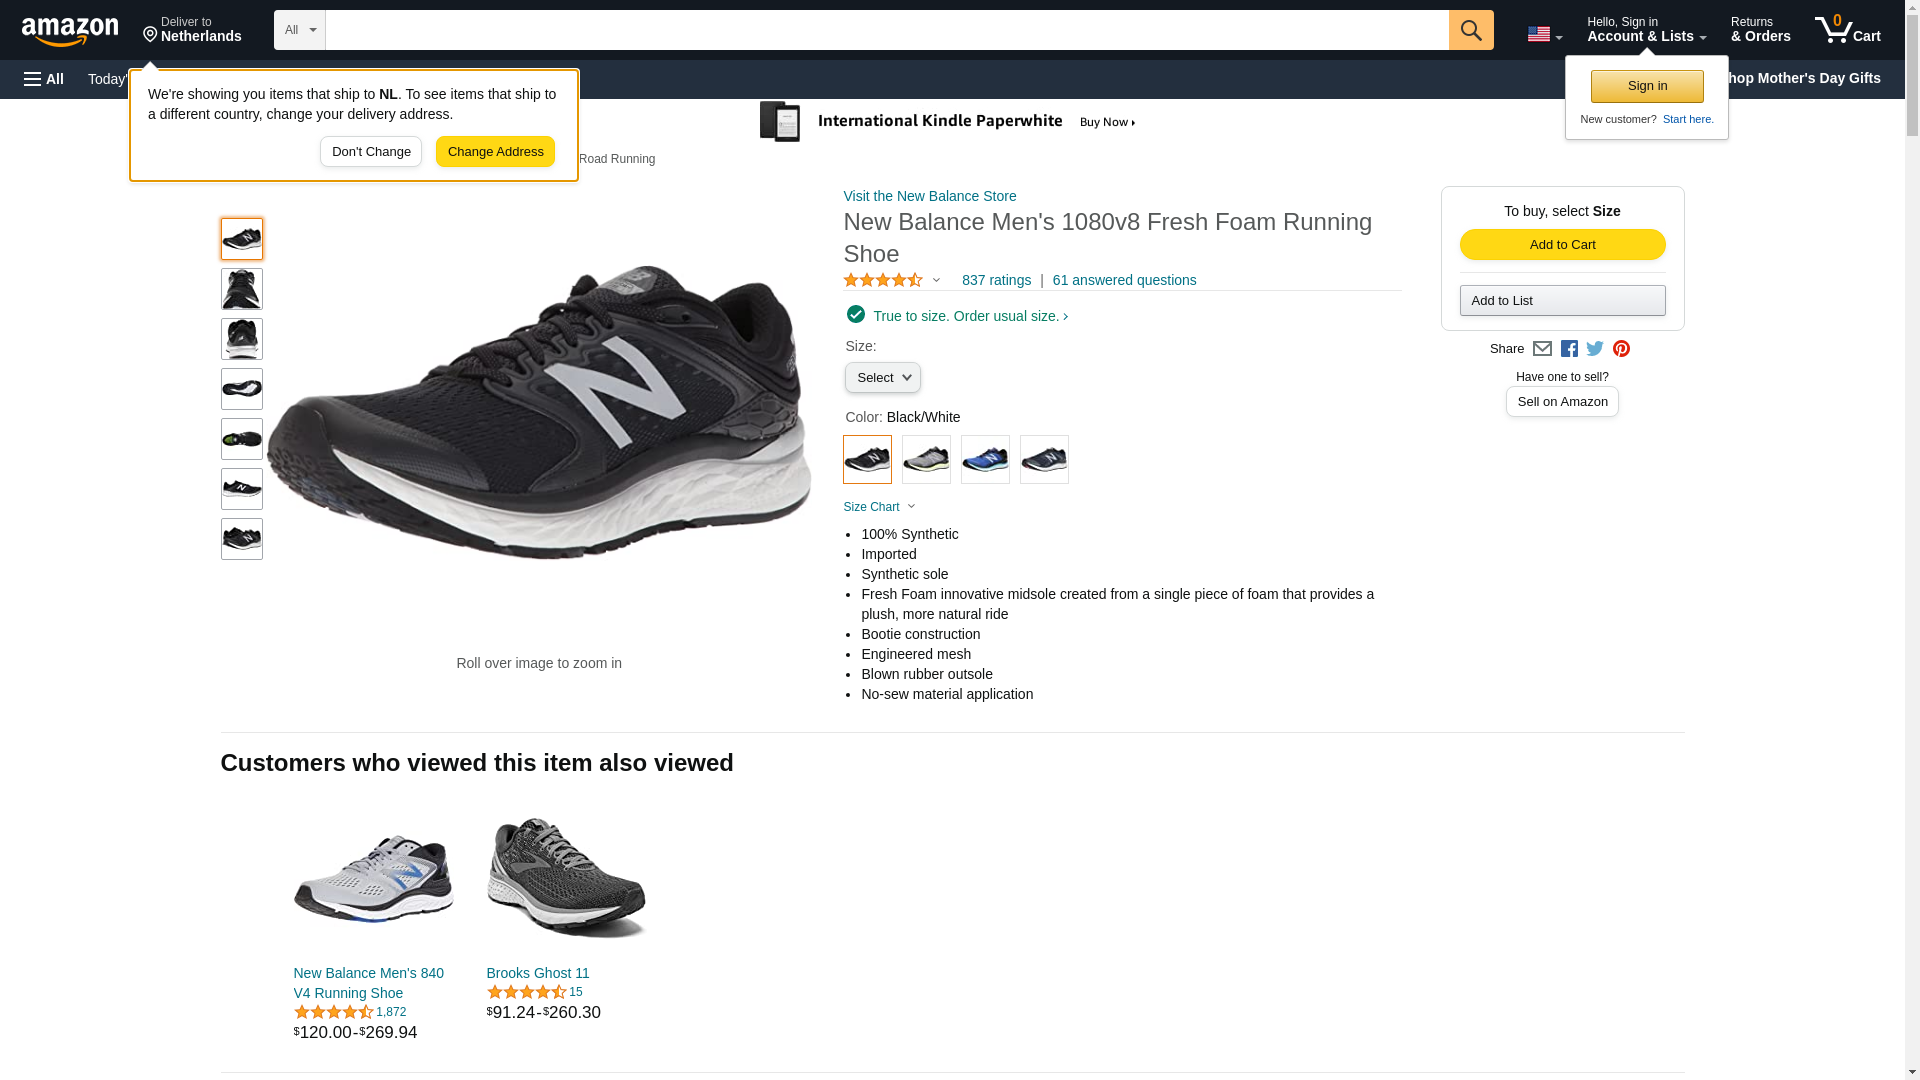Share the product via email icon
This screenshot has height=1080, width=1920.
(1542, 349)
